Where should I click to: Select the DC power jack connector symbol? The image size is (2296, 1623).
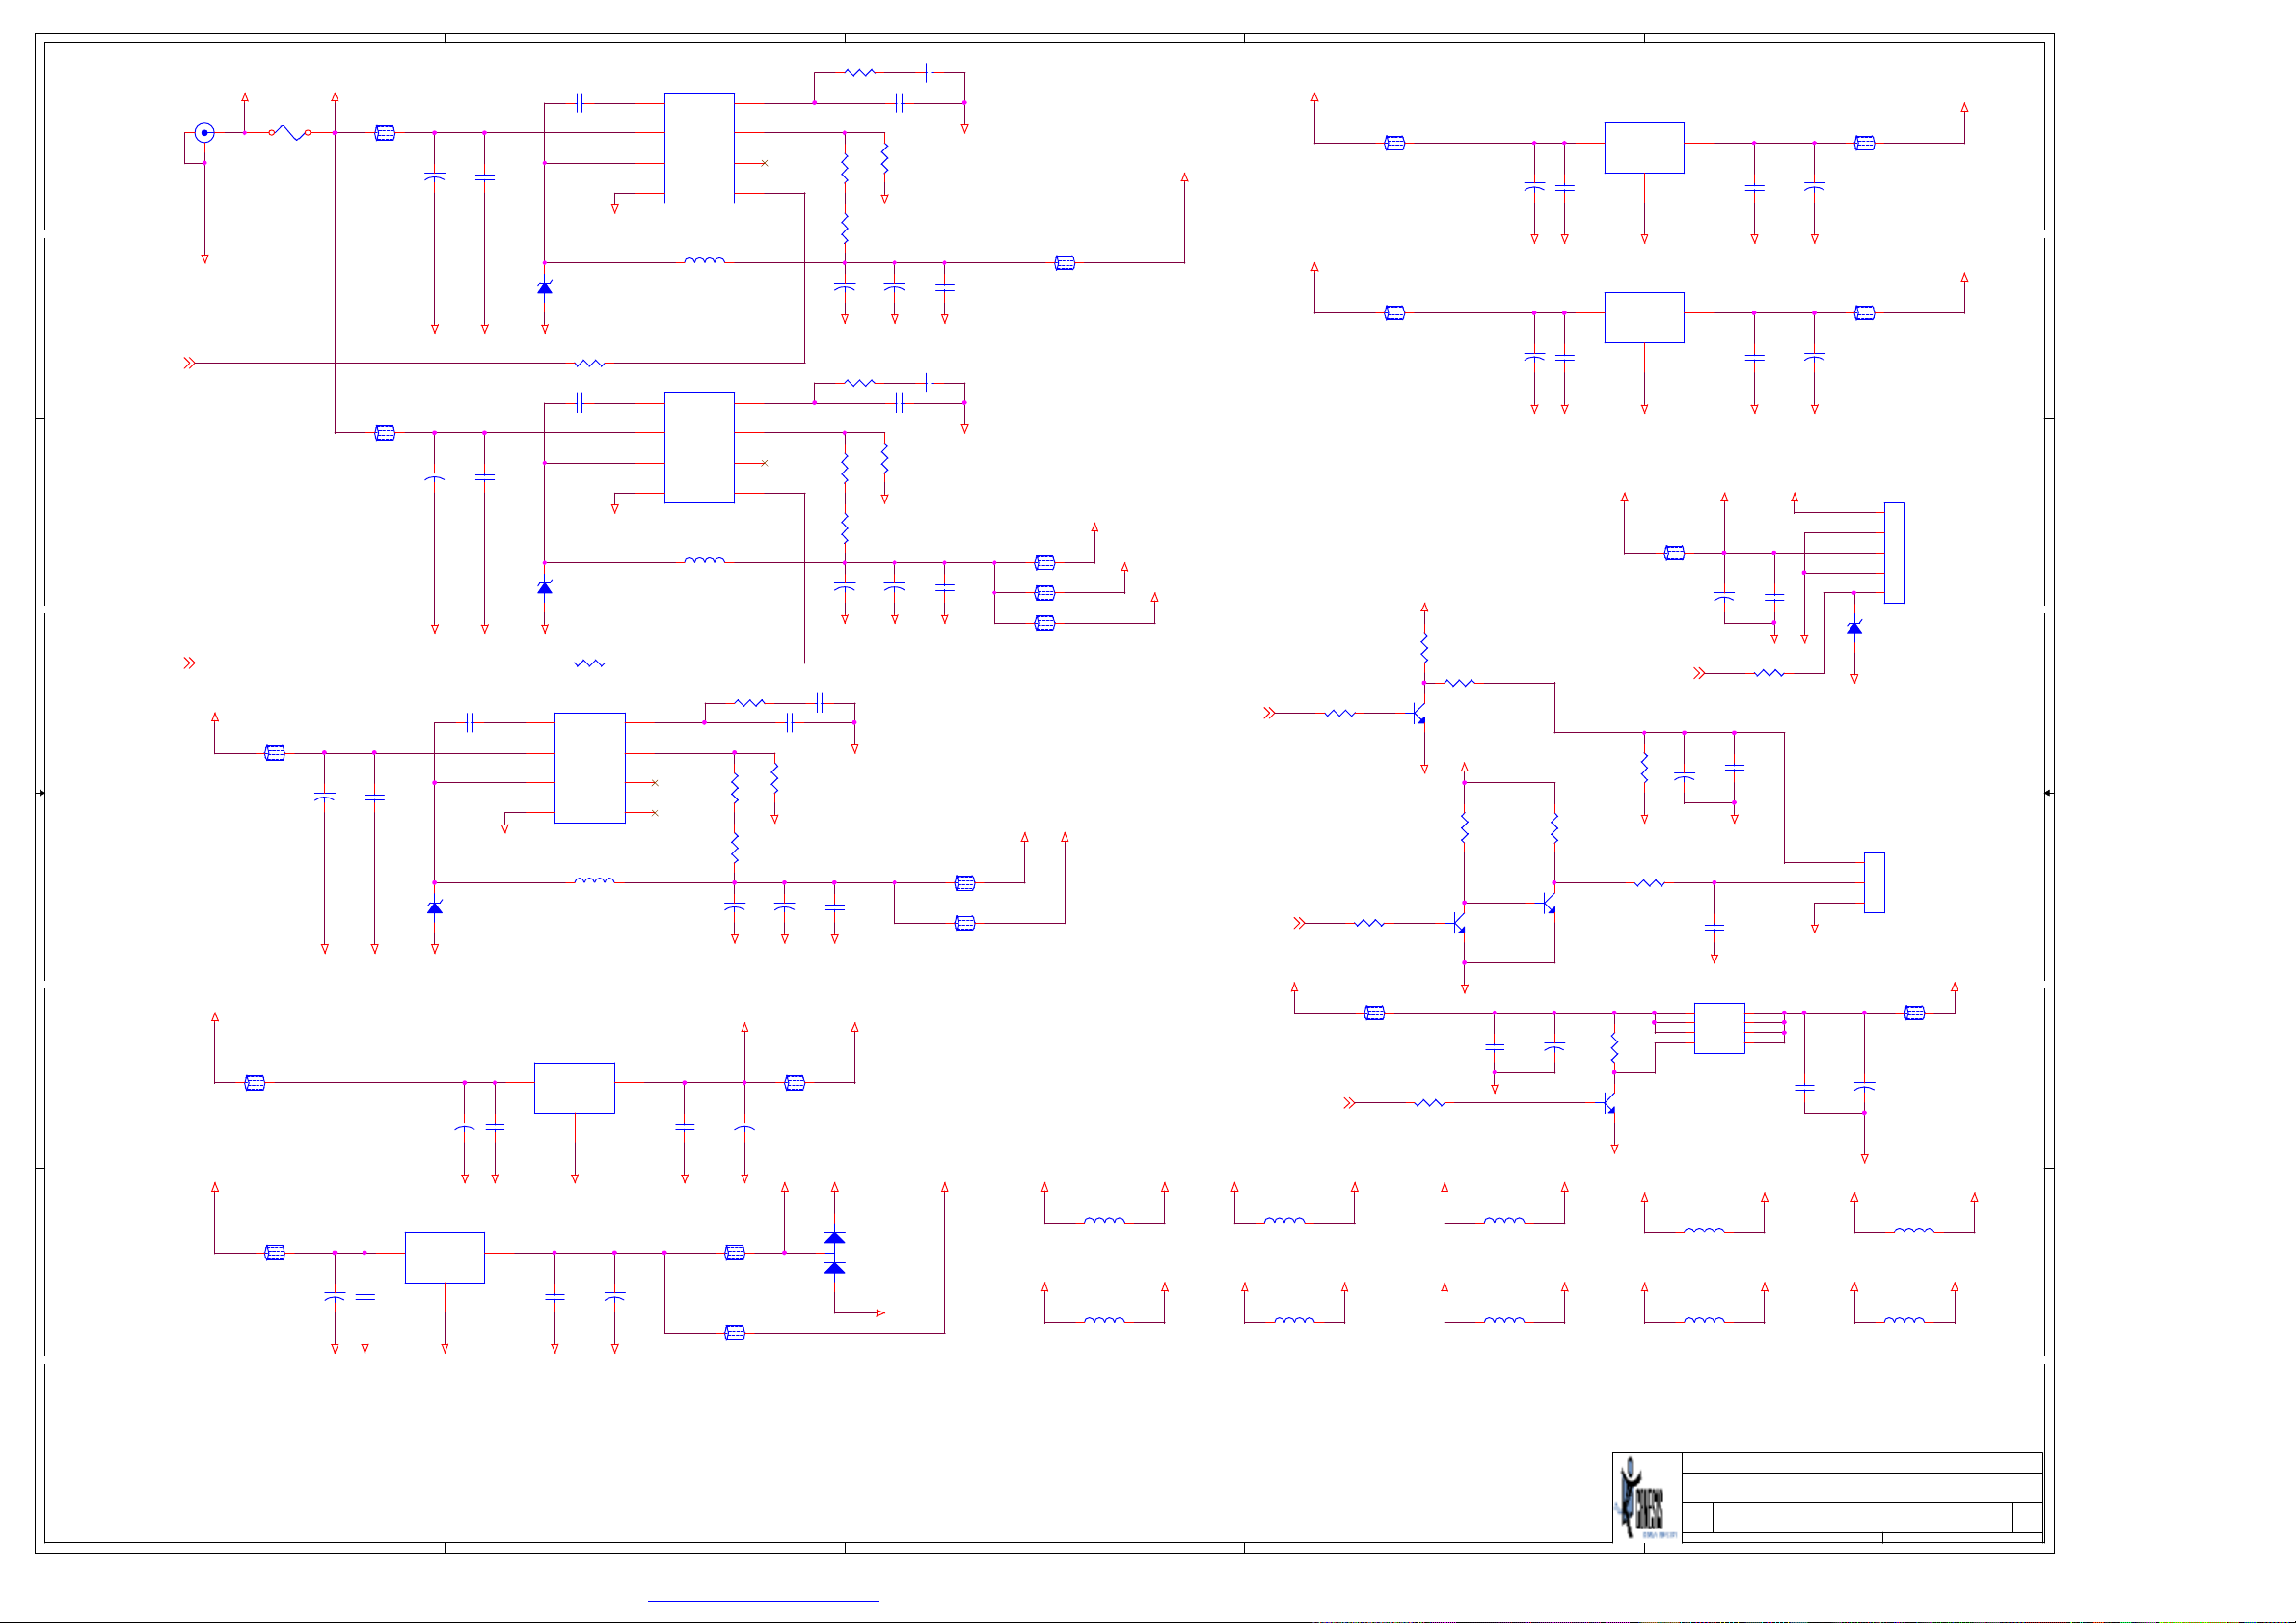204,132
